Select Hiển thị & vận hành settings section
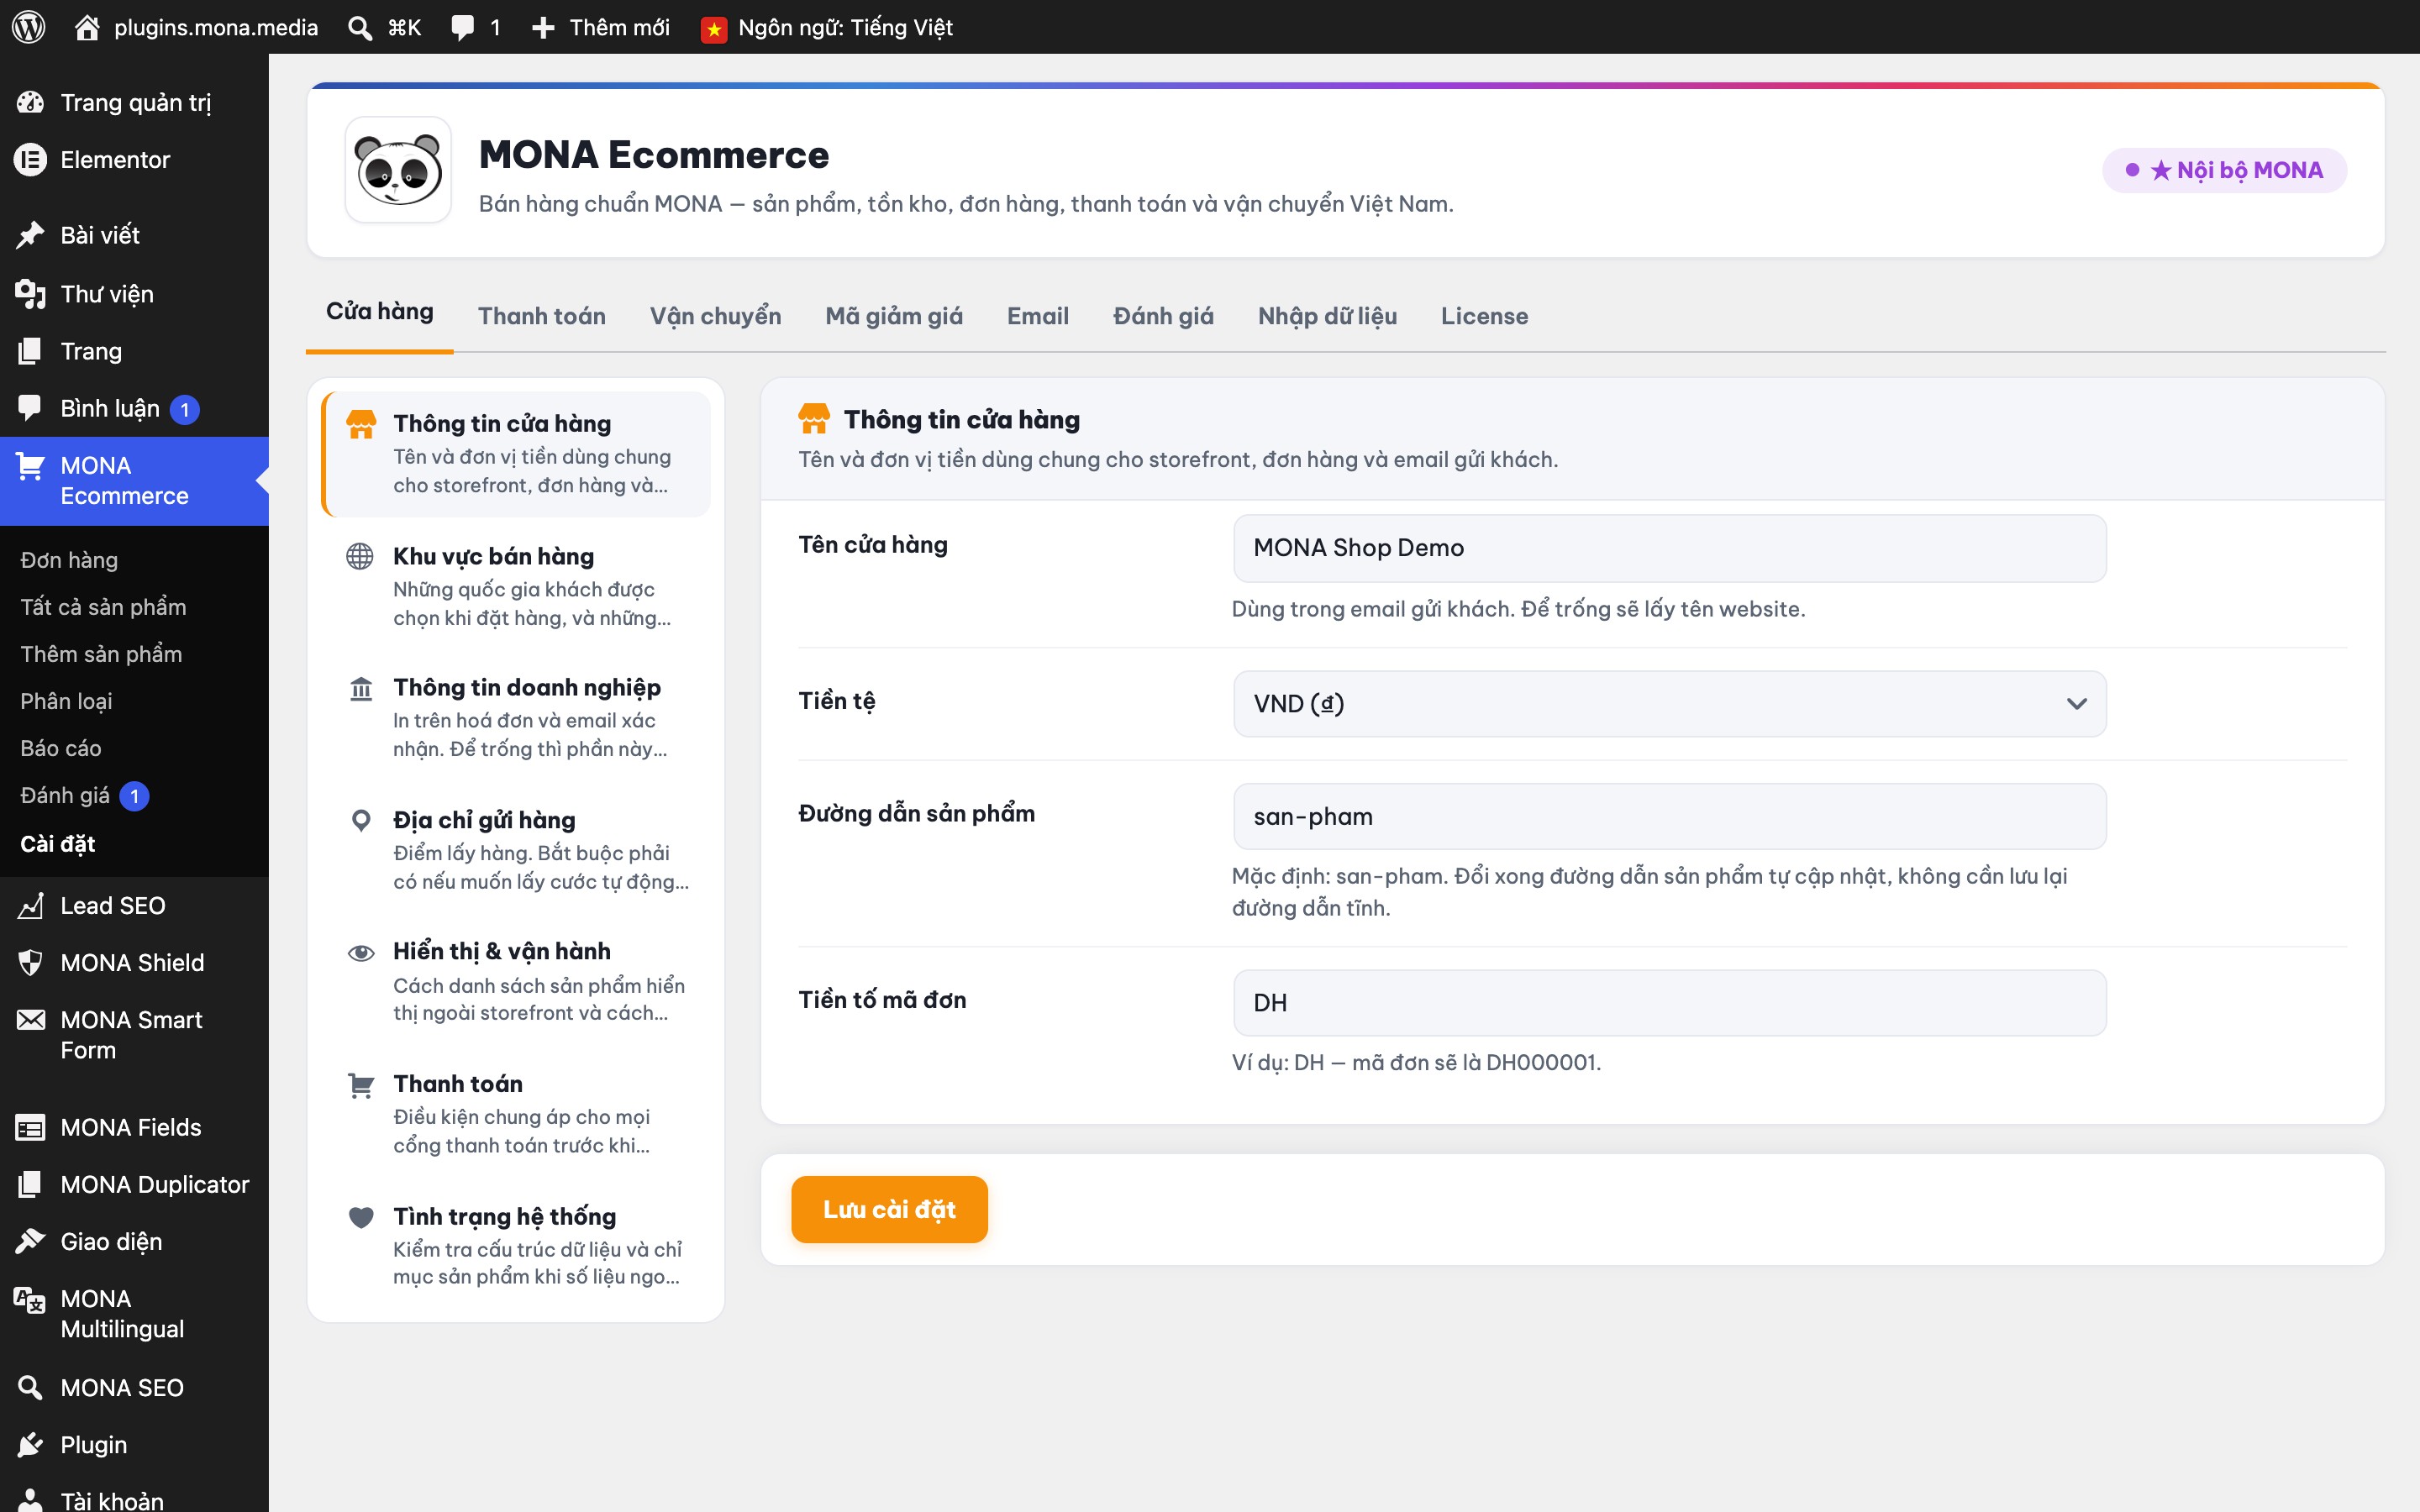This screenshot has width=2420, height=1512. tap(516, 982)
